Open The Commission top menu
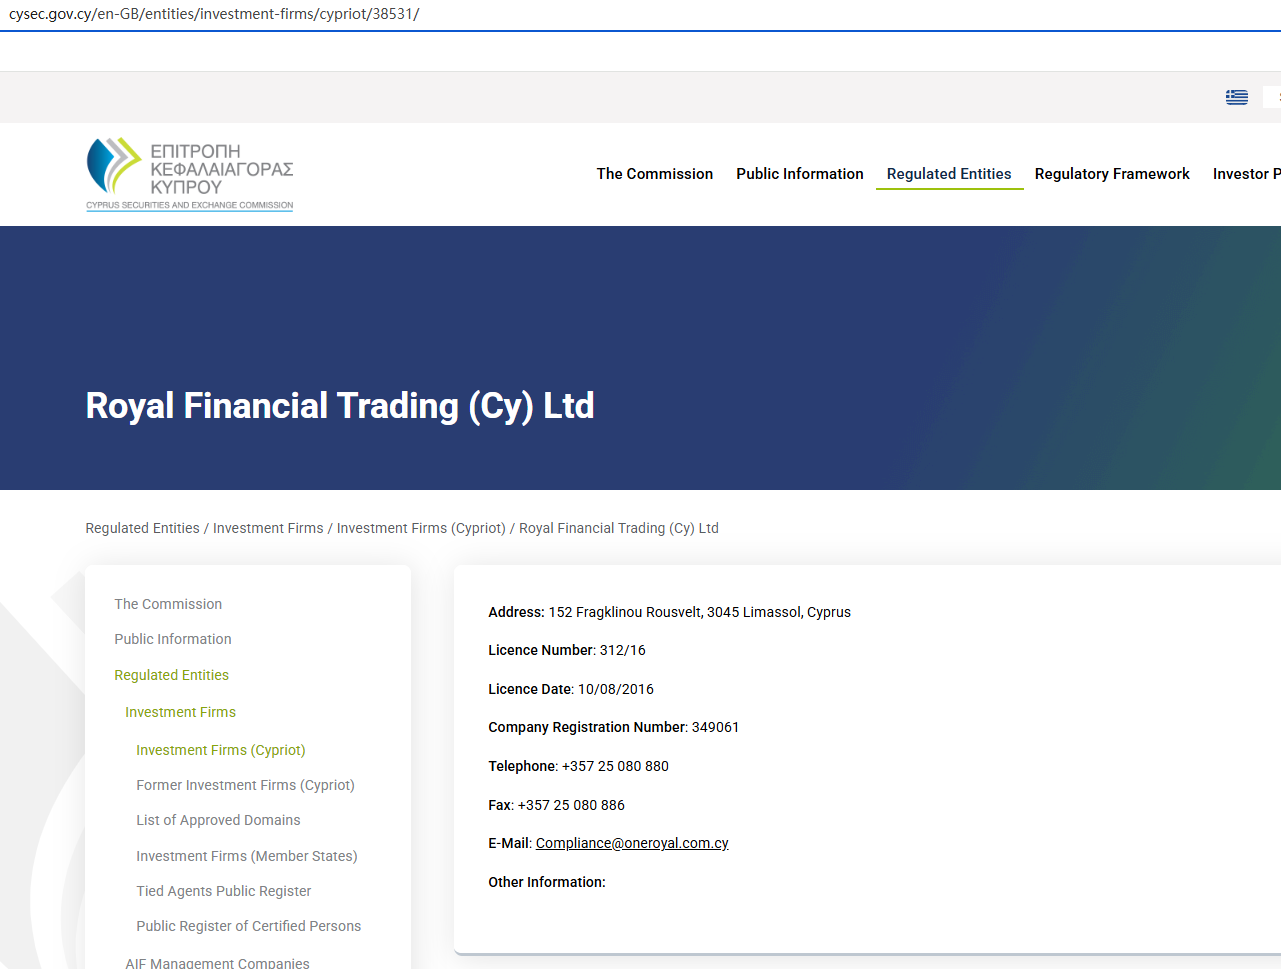This screenshot has width=1281, height=969. click(x=655, y=174)
